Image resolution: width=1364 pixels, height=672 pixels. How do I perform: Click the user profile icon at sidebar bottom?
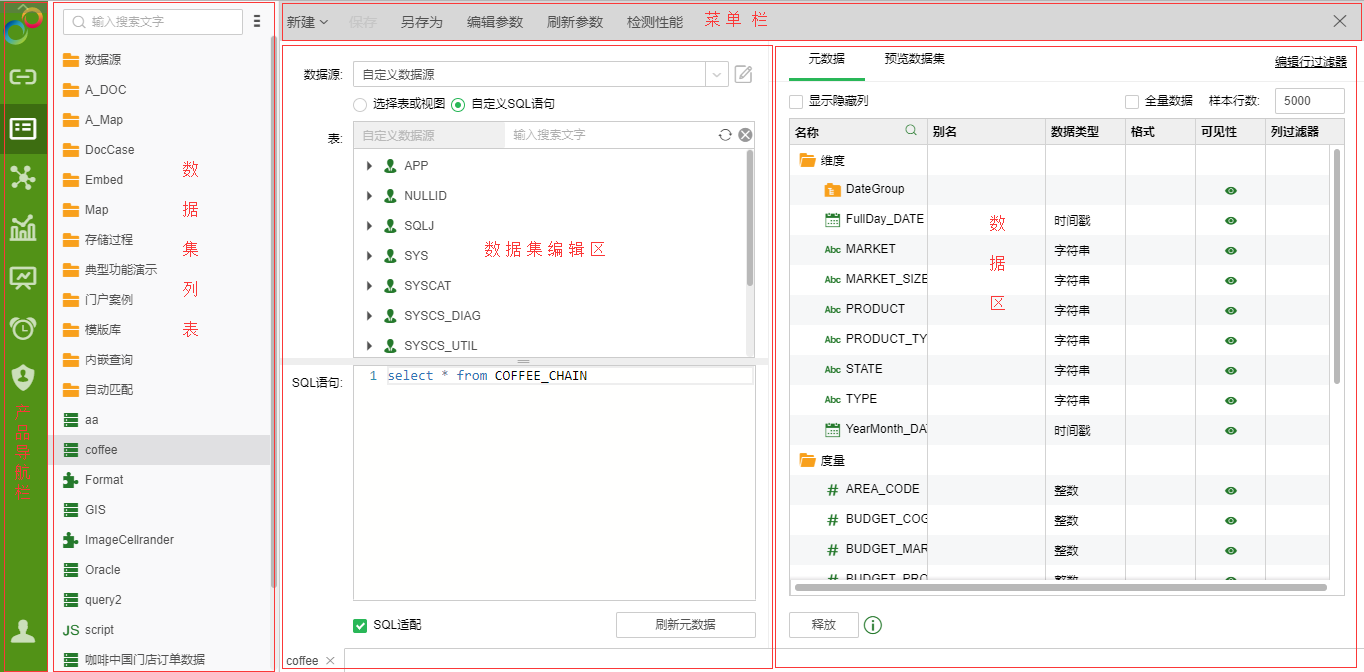22,631
